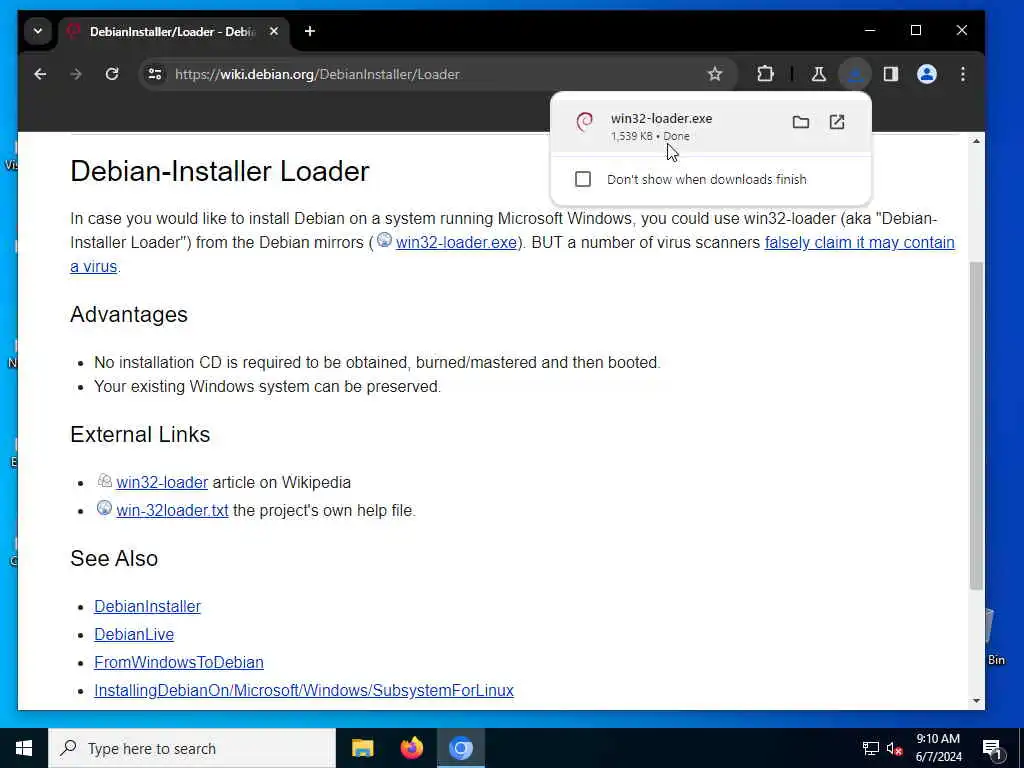The width and height of the screenshot is (1024, 768).
Task: Open the Chrome three-dot menu
Action: 963,74
